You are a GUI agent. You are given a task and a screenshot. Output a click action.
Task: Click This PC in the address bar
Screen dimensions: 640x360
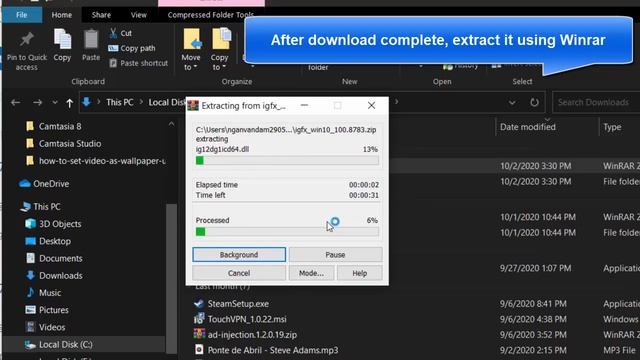pos(120,102)
